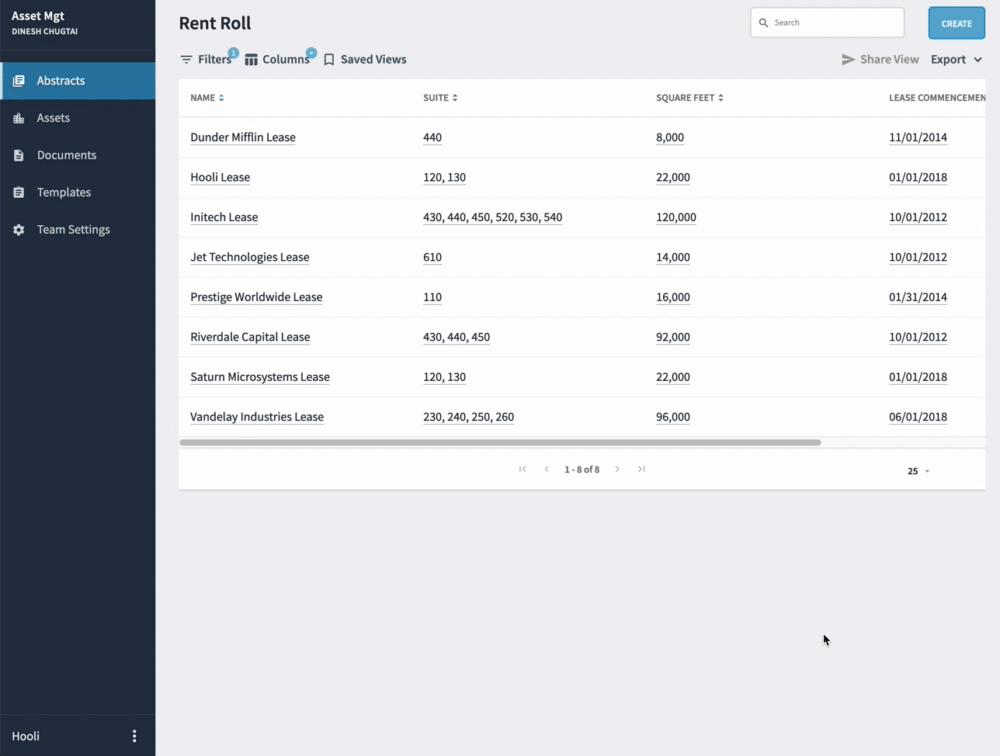Open the Templates section

78,192
